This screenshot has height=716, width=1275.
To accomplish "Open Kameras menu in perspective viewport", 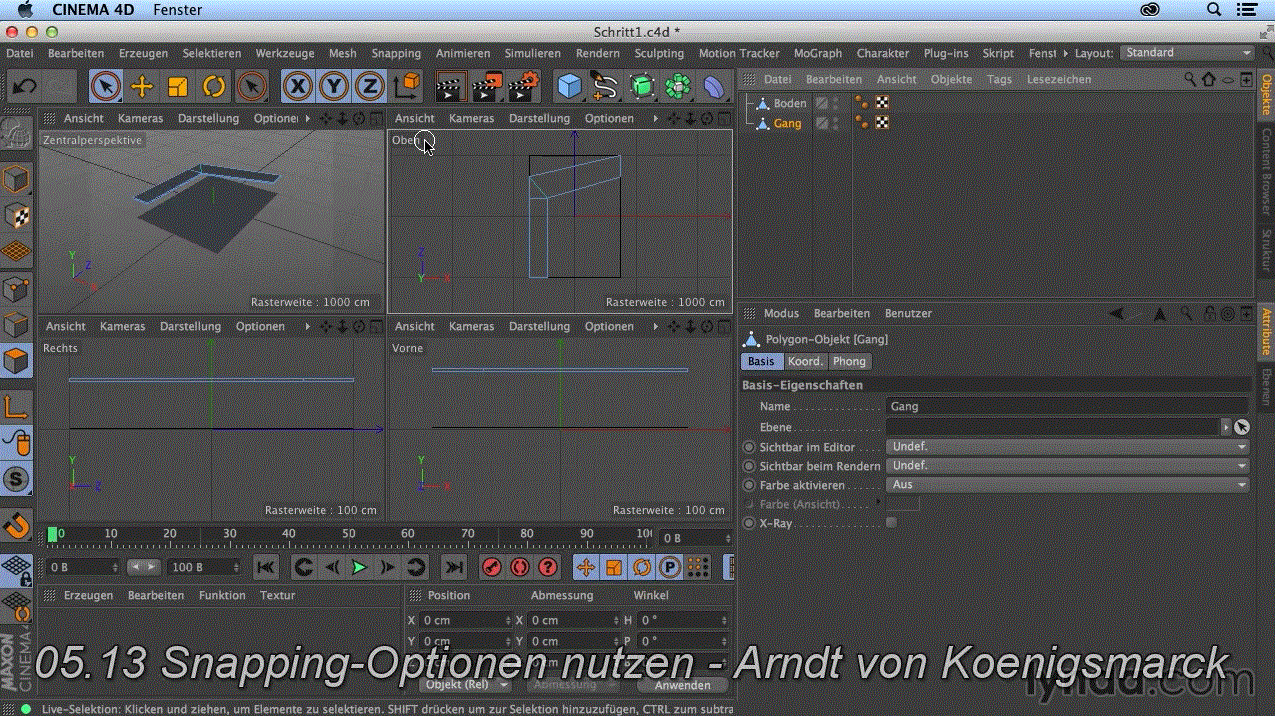I will pos(140,118).
